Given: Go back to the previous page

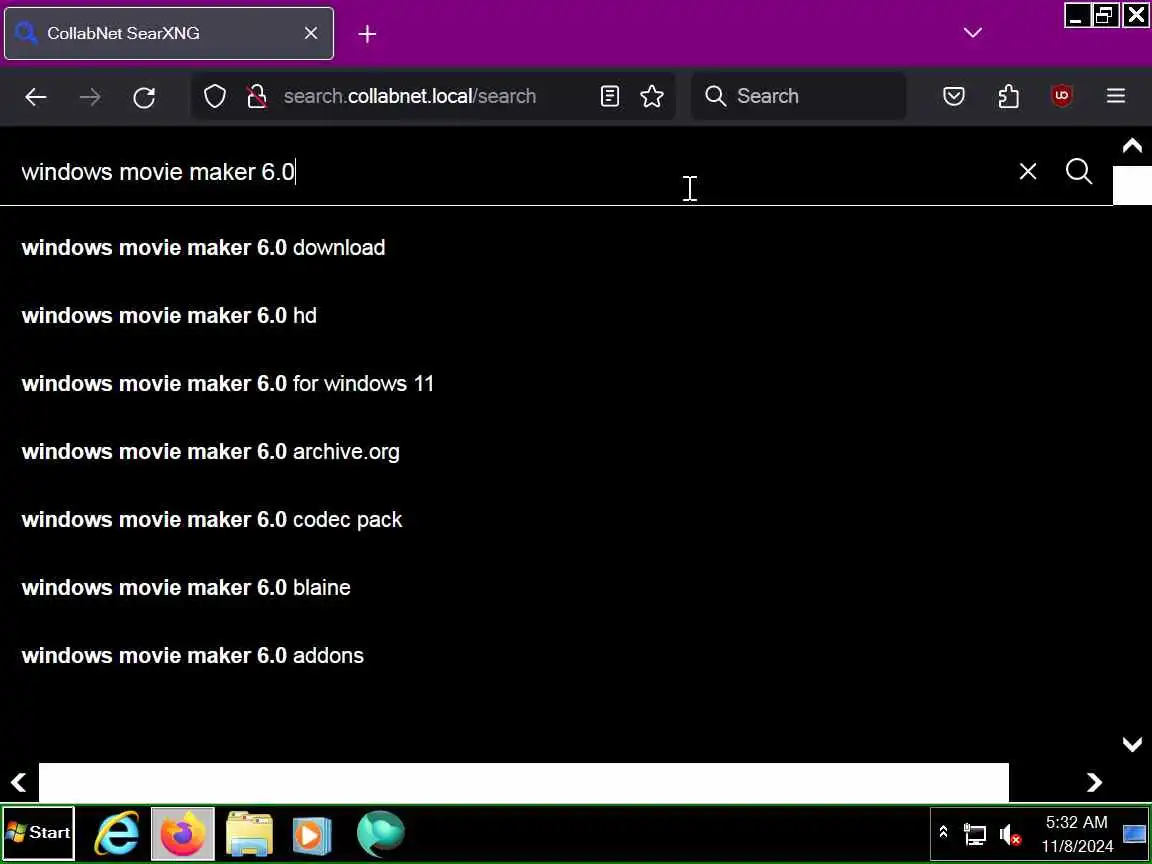Looking at the screenshot, I should (x=35, y=96).
